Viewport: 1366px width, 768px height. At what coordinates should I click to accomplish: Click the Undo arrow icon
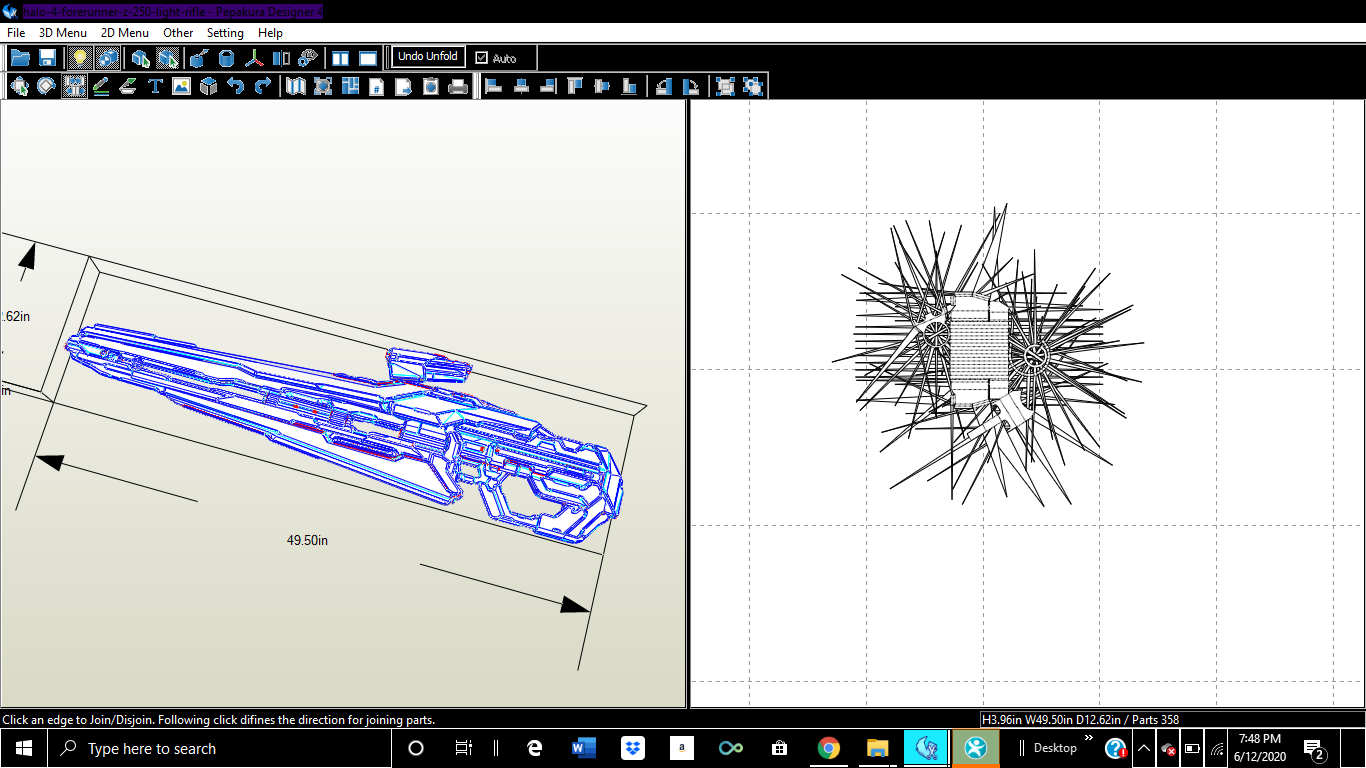[x=235, y=86]
